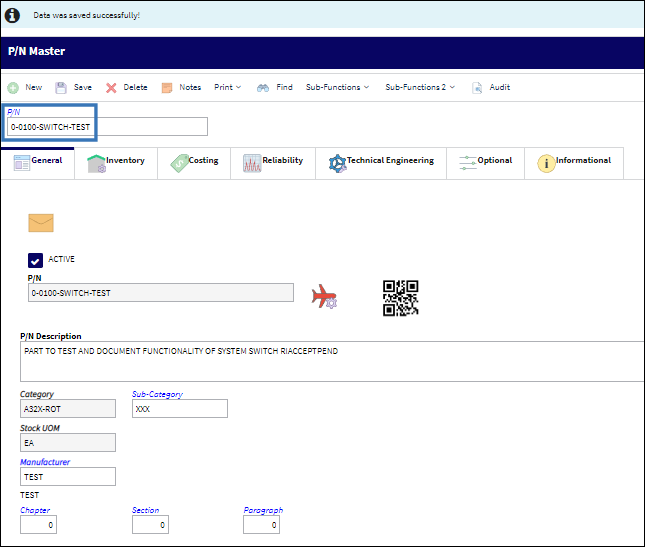Screen dimensions: 645x547
Task: Click the Delete button label
Action: click(135, 87)
